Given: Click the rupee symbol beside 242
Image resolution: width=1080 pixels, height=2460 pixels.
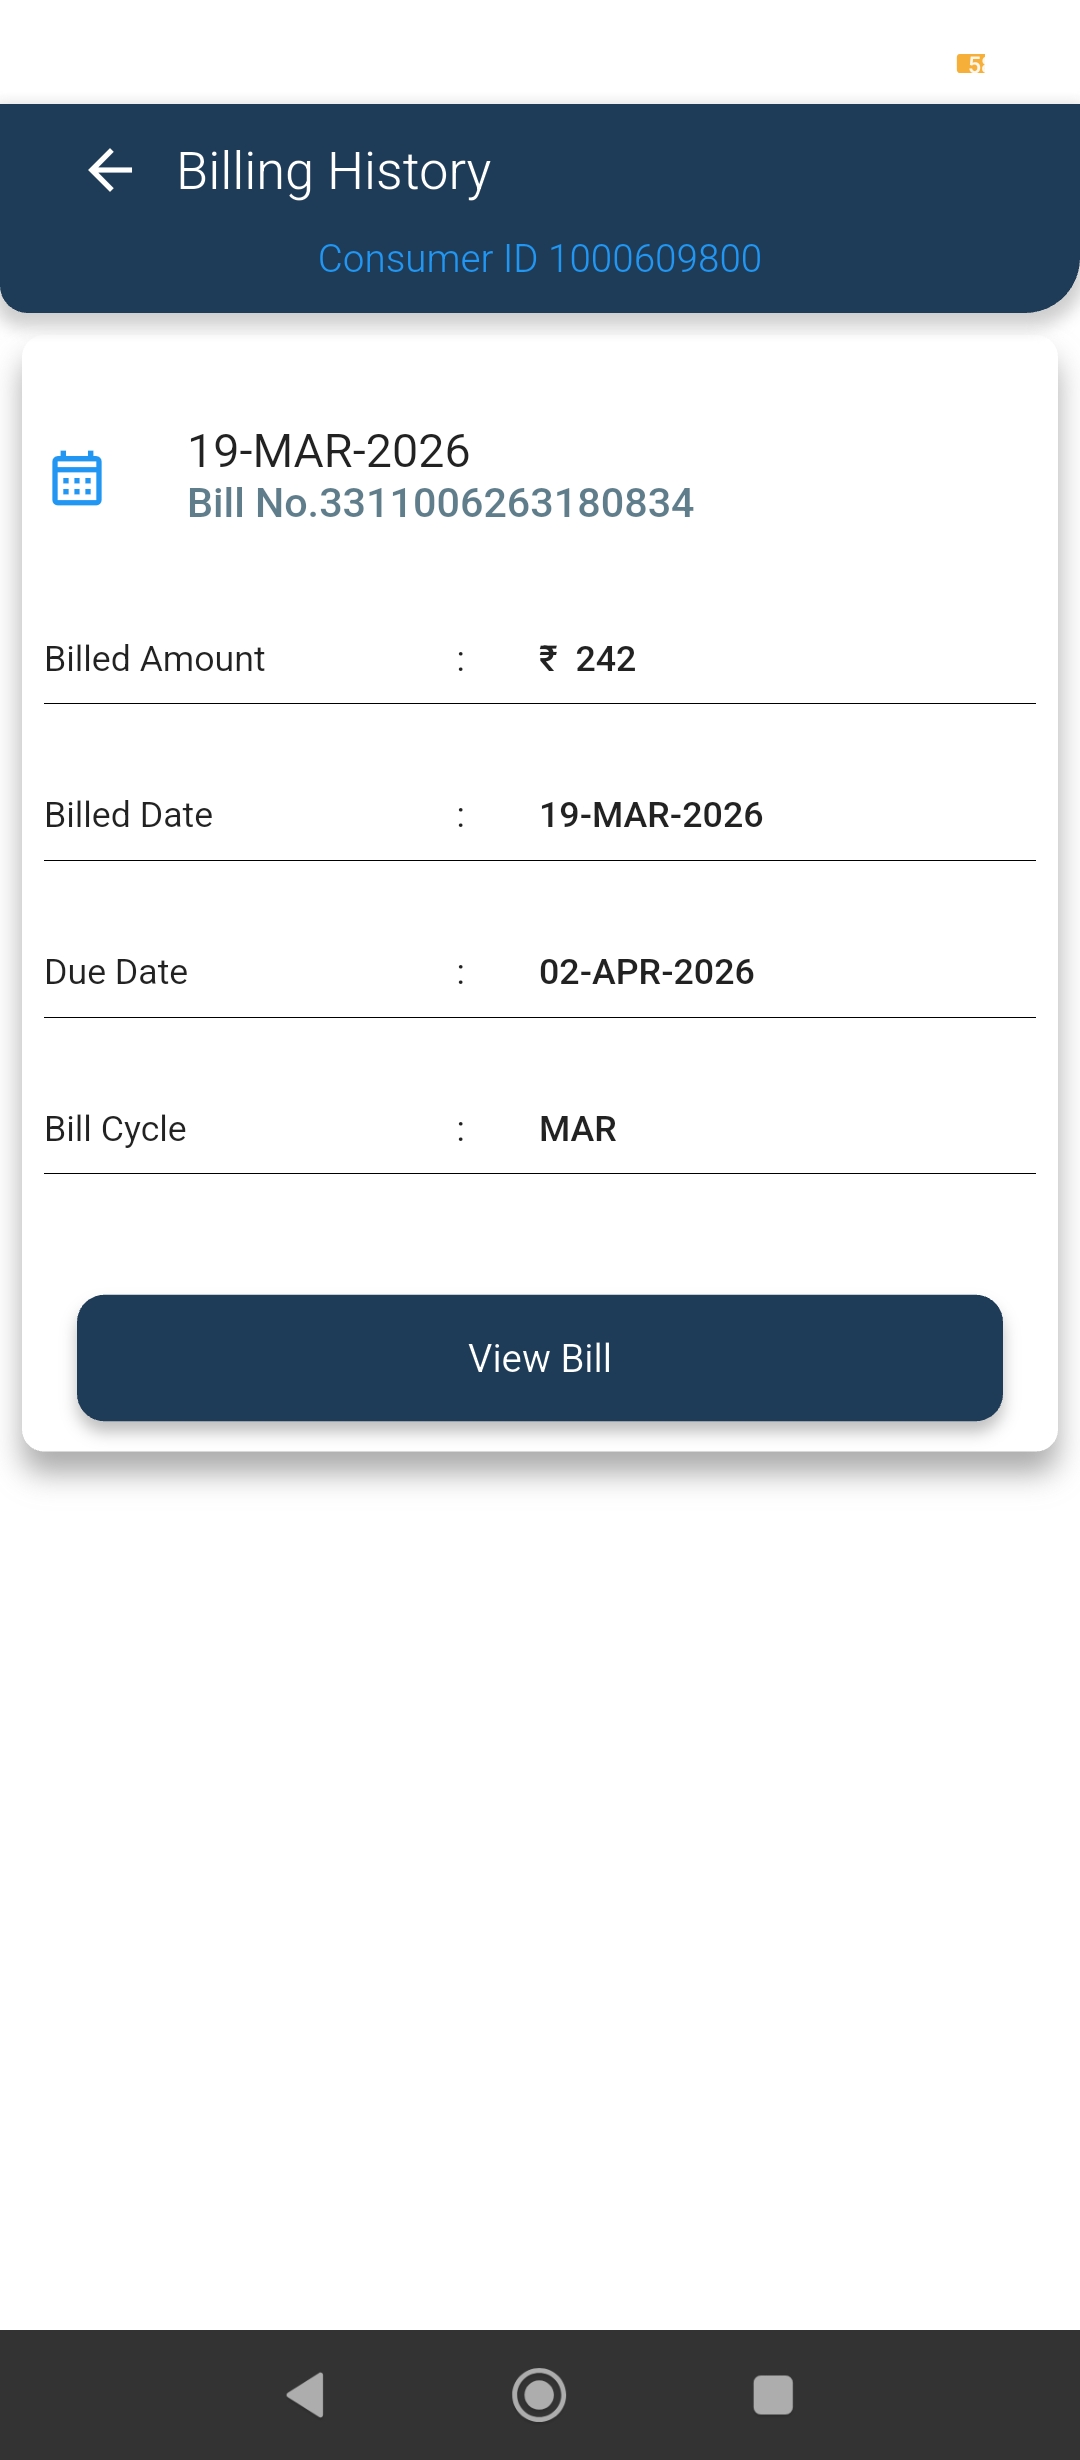Looking at the screenshot, I should click(548, 658).
